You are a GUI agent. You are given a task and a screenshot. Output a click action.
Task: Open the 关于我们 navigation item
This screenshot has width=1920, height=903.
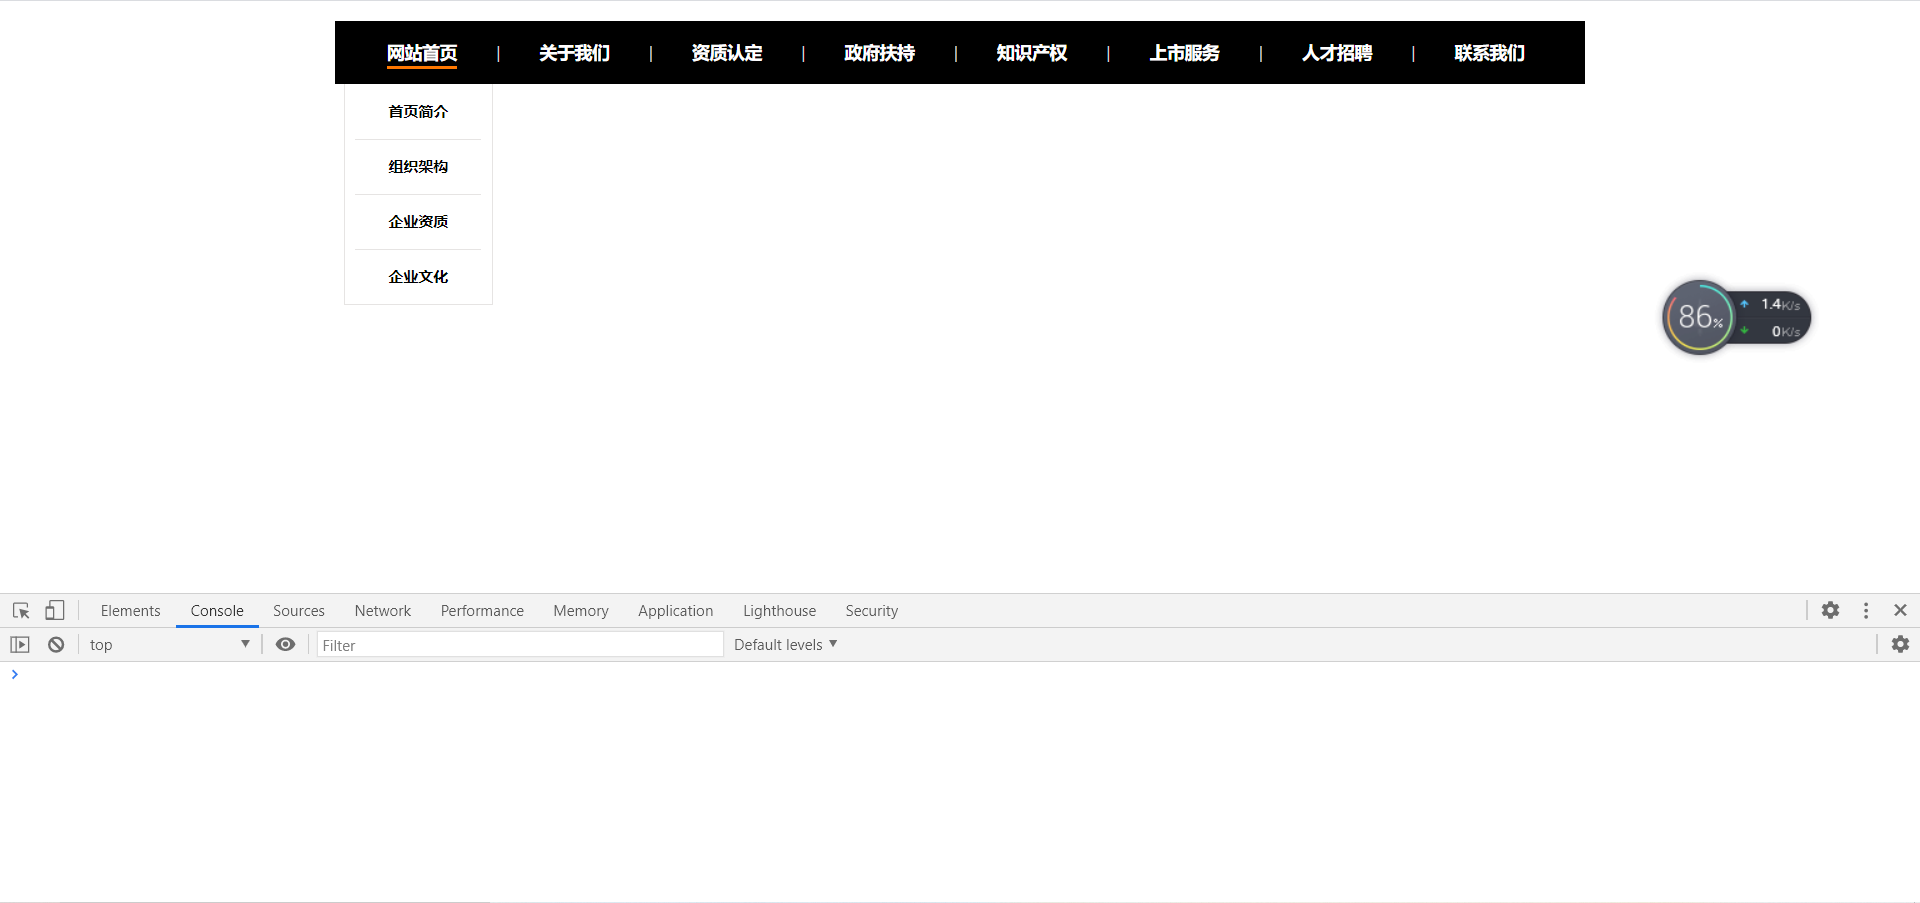tap(575, 53)
